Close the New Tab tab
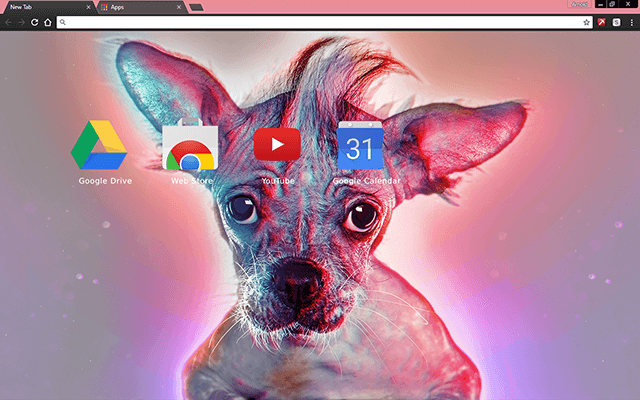This screenshot has height=400, width=640. point(88,7)
